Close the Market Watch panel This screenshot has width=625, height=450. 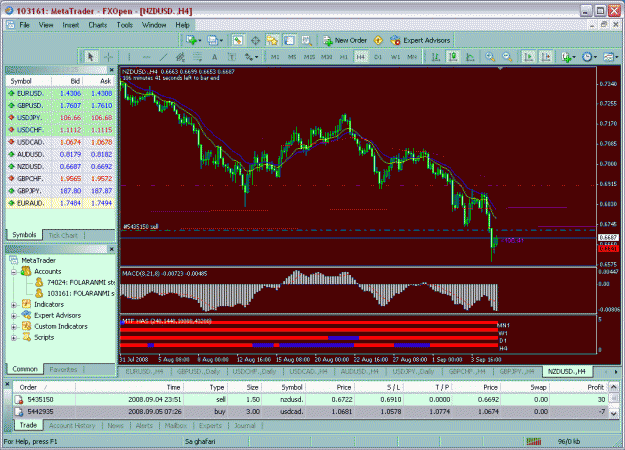point(112,70)
